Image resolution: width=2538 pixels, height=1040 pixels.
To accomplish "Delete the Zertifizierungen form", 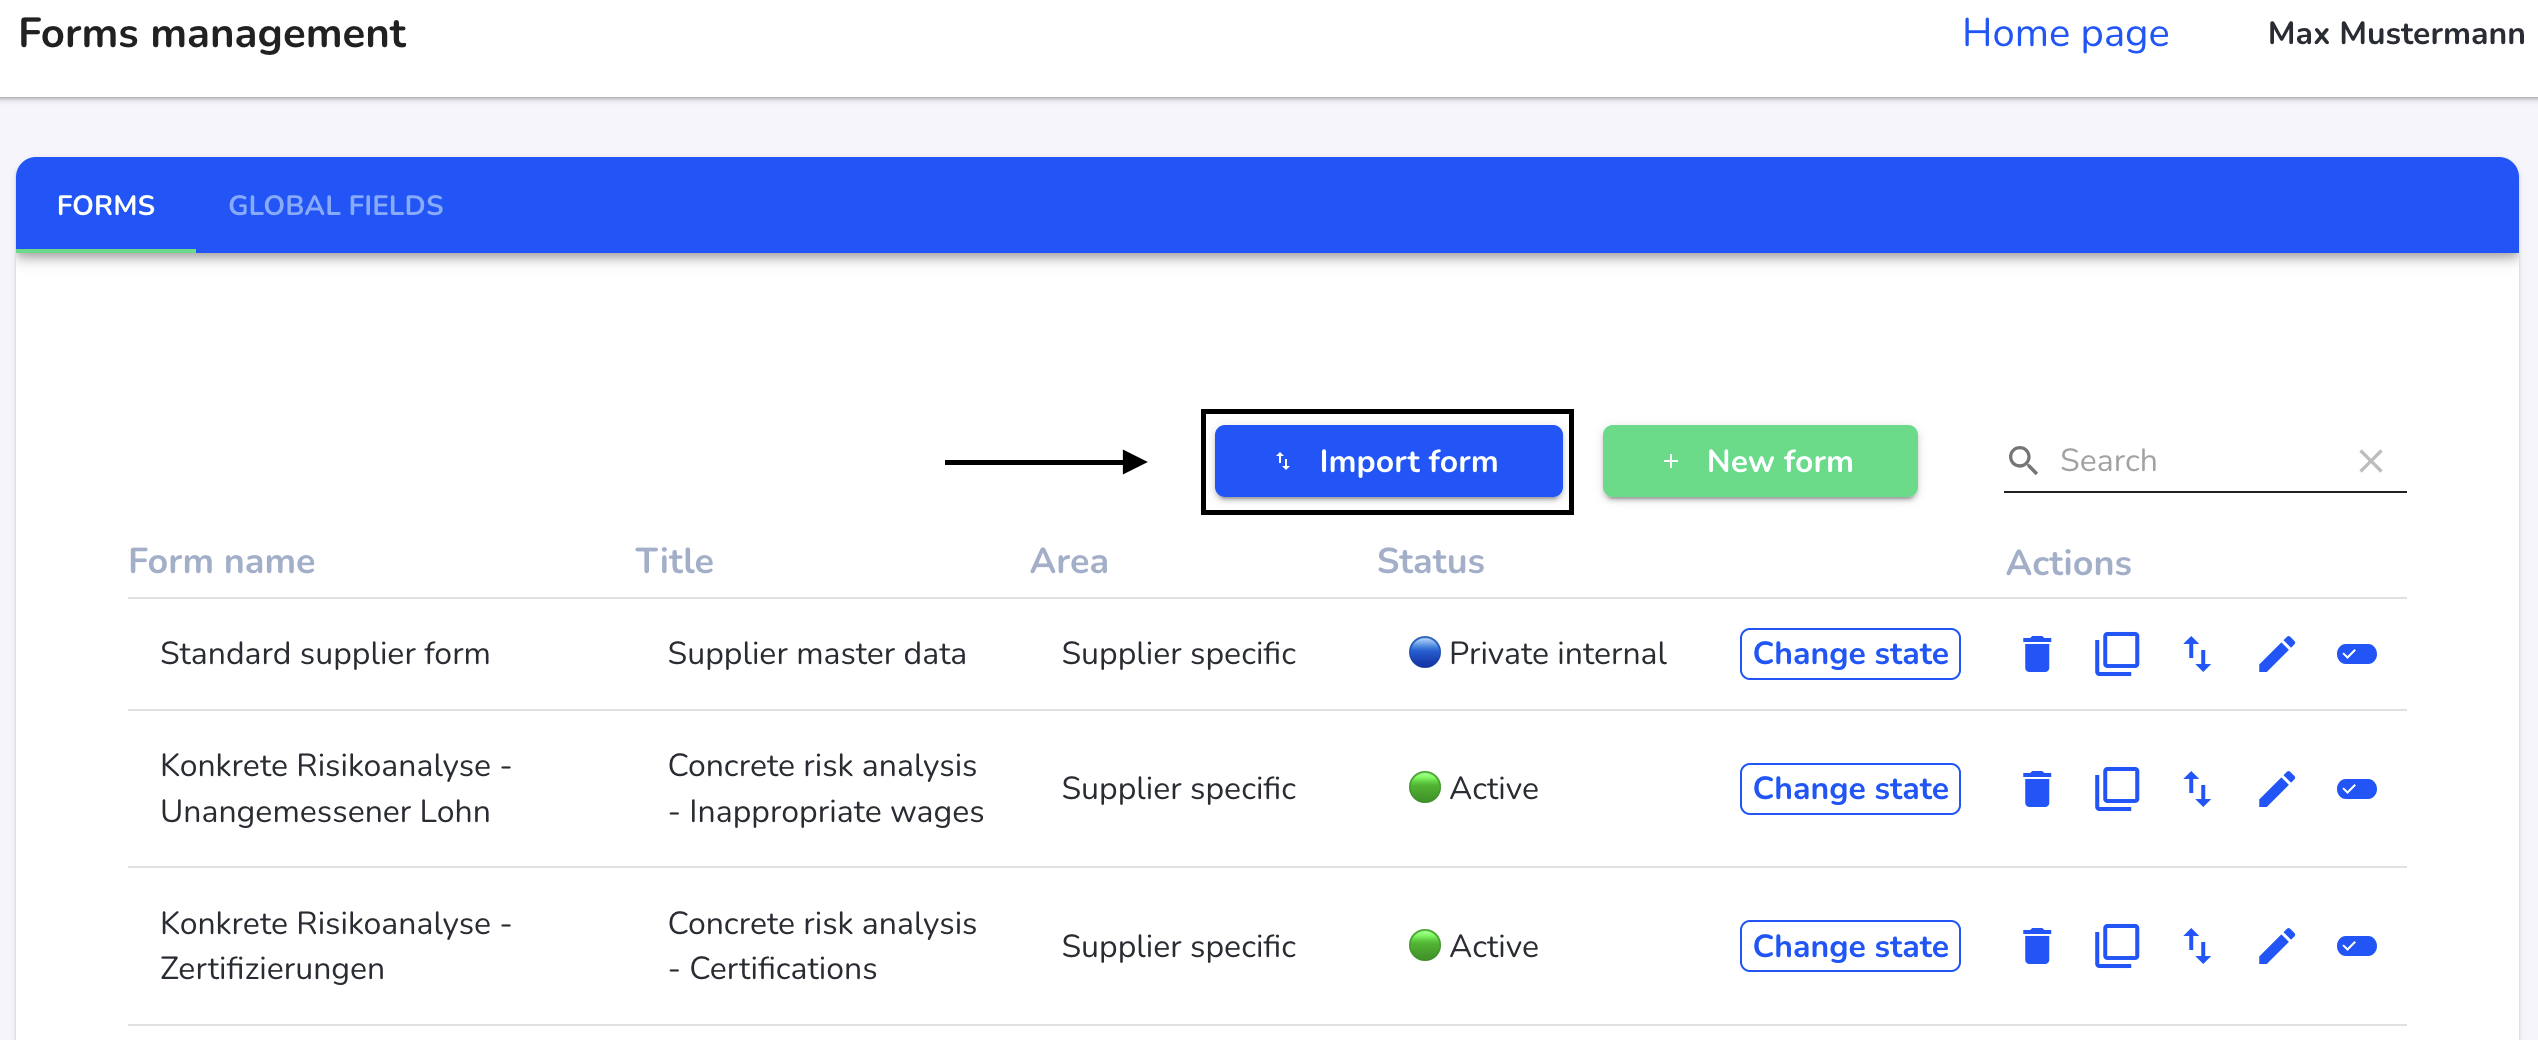I will (2036, 946).
